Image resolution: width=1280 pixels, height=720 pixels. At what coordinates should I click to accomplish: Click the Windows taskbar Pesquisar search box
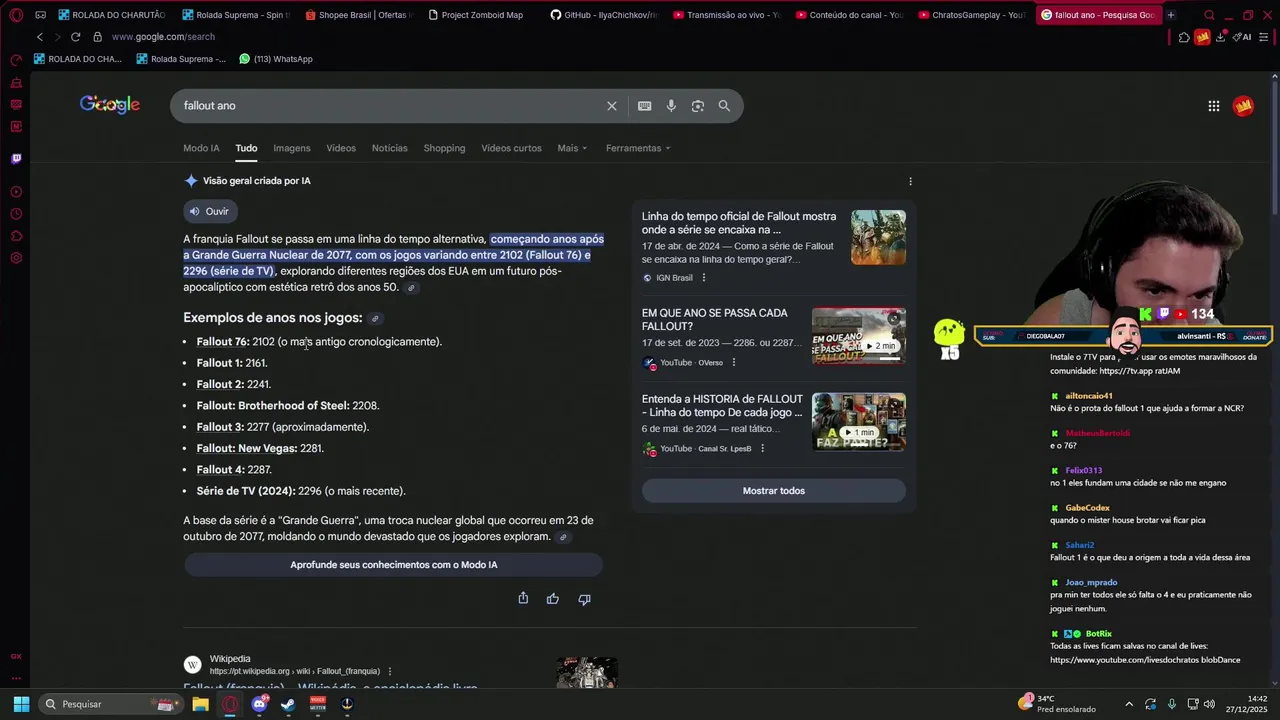(x=110, y=704)
